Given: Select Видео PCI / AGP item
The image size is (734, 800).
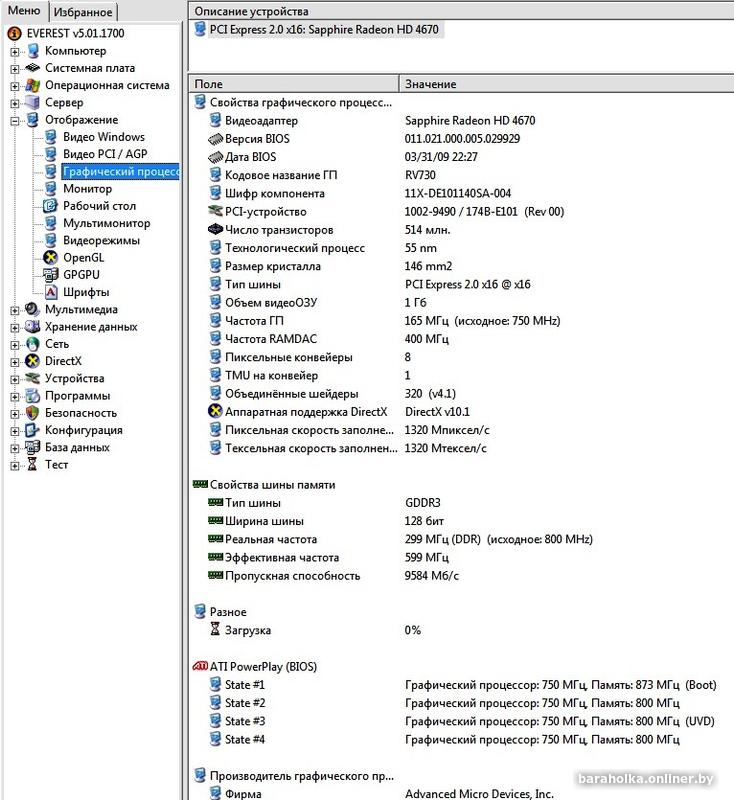Looking at the screenshot, I should tap(105, 154).
